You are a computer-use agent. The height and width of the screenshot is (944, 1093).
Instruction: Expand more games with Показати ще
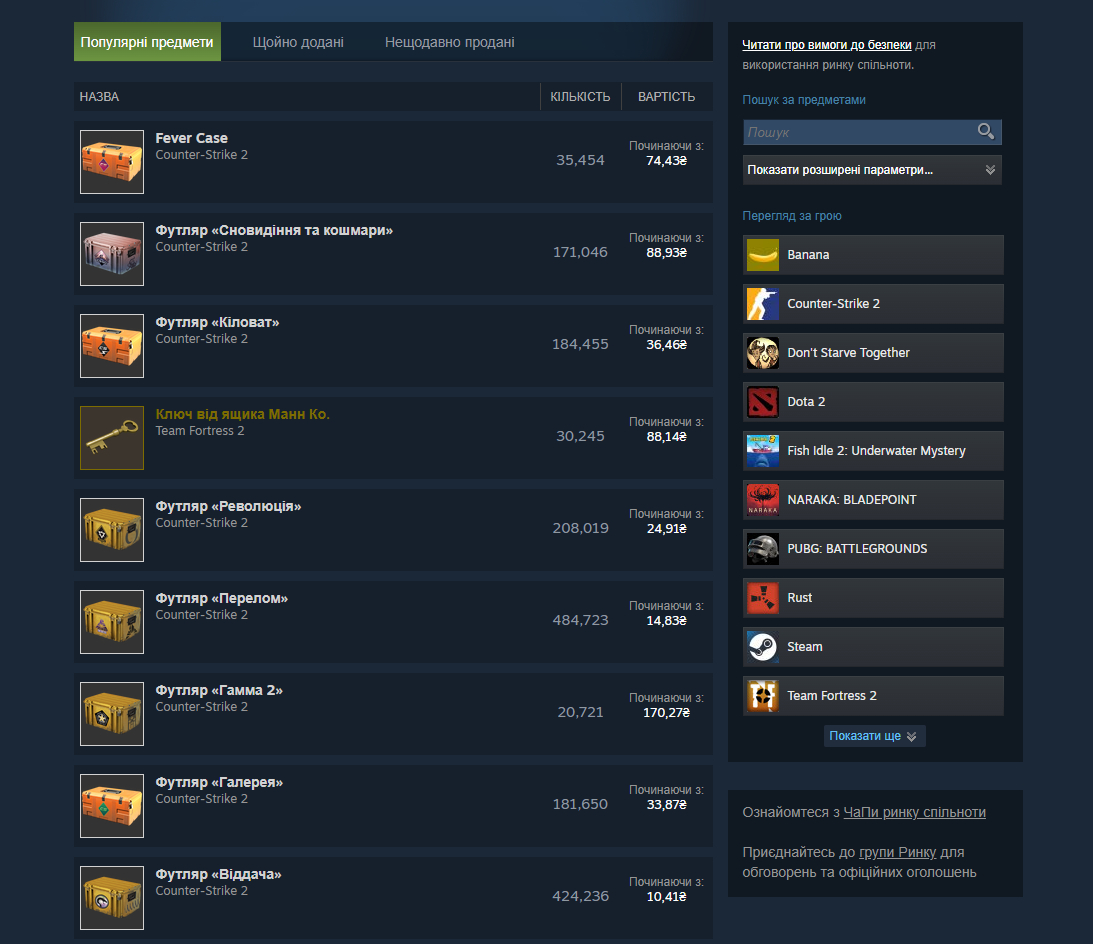click(874, 736)
